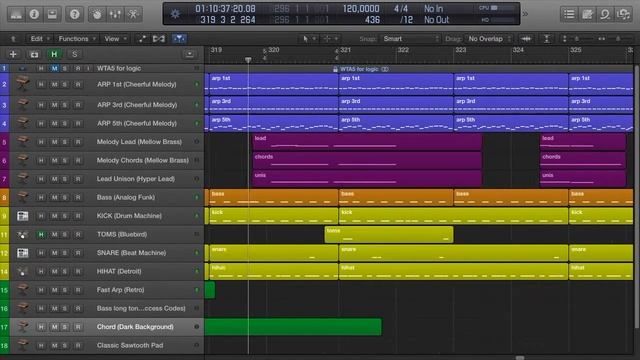Open the Library panel icon
The width and height of the screenshot is (640, 360).
coord(16,14)
